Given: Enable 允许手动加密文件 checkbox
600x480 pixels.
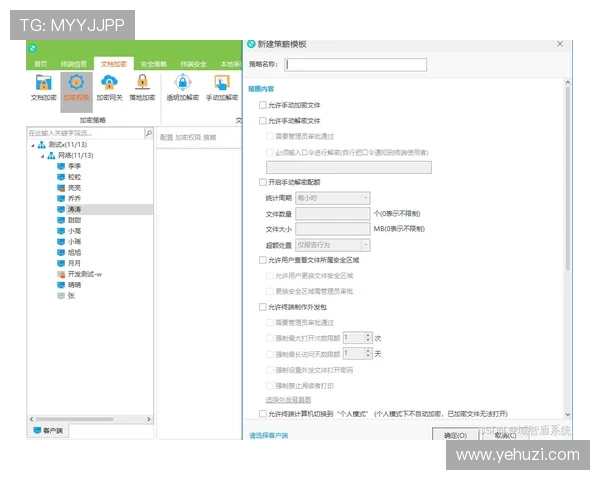Looking at the screenshot, I should point(263,105).
